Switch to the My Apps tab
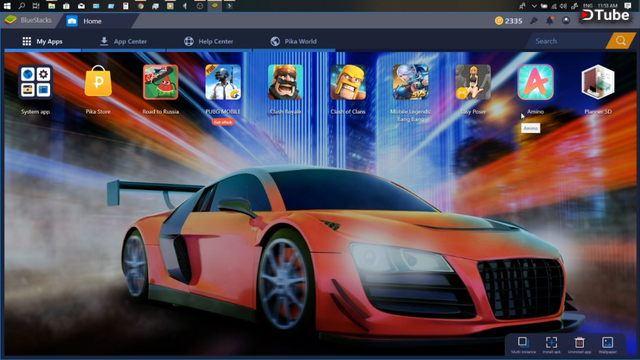This screenshot has width=640, height=360. [x=42, y=41]
